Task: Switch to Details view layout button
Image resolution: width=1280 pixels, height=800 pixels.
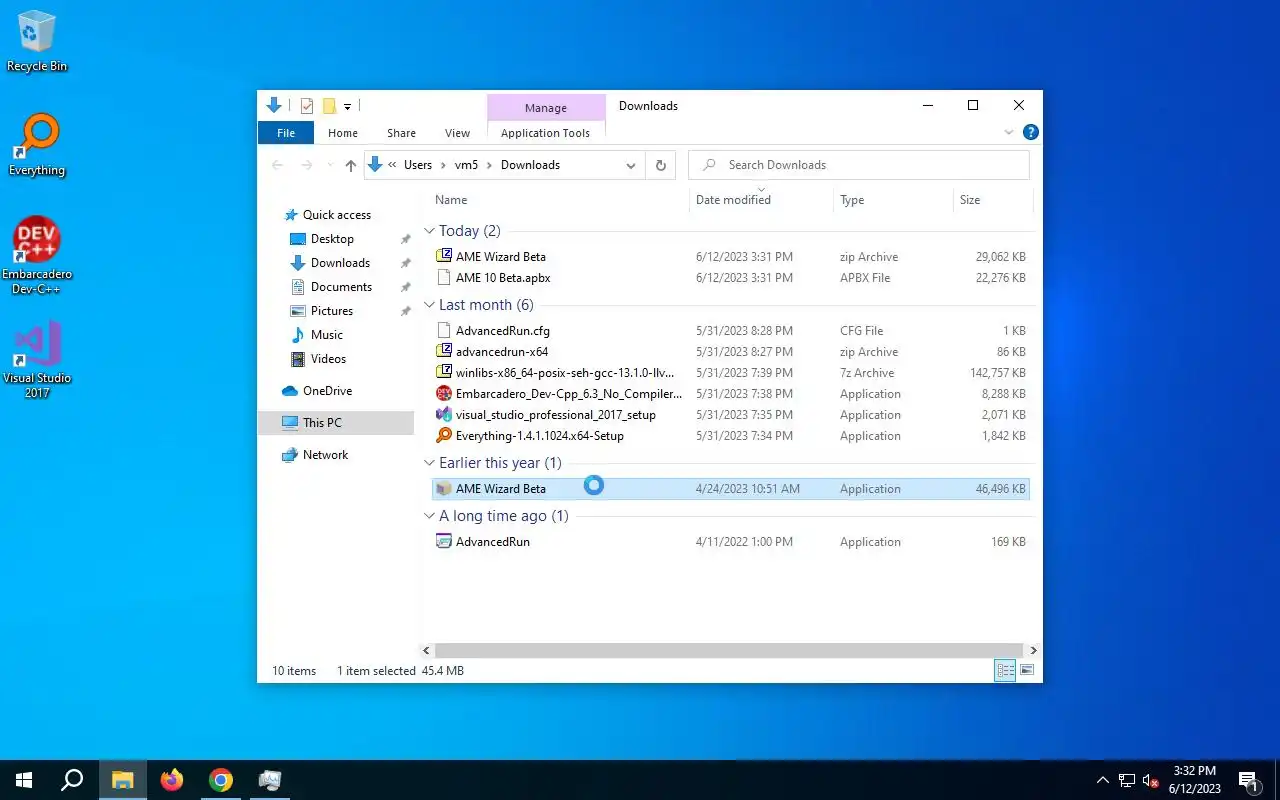Action: [1005, 671]
